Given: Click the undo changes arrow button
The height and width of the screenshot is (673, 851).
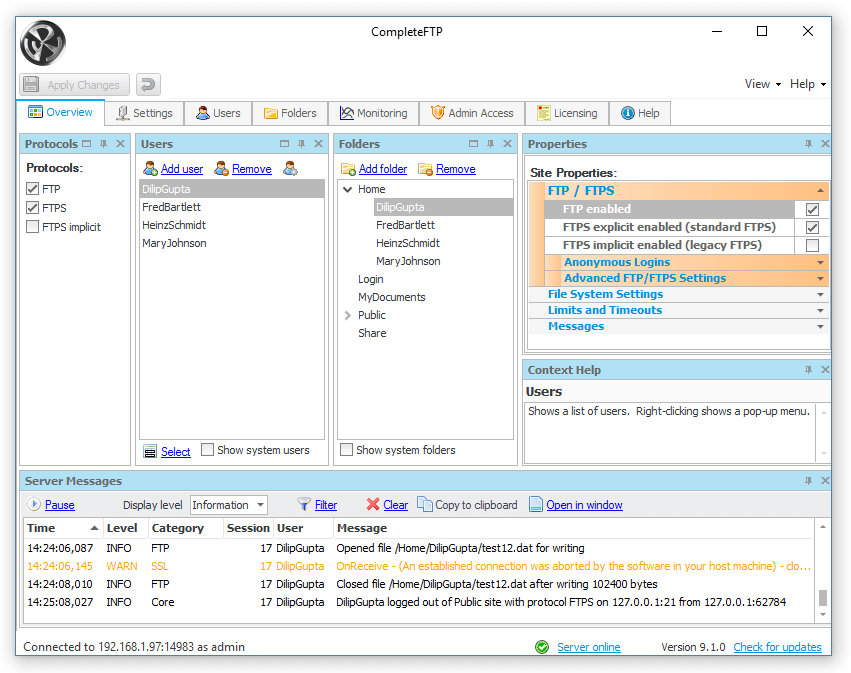Looking at the screenshot, I should 148,85.
